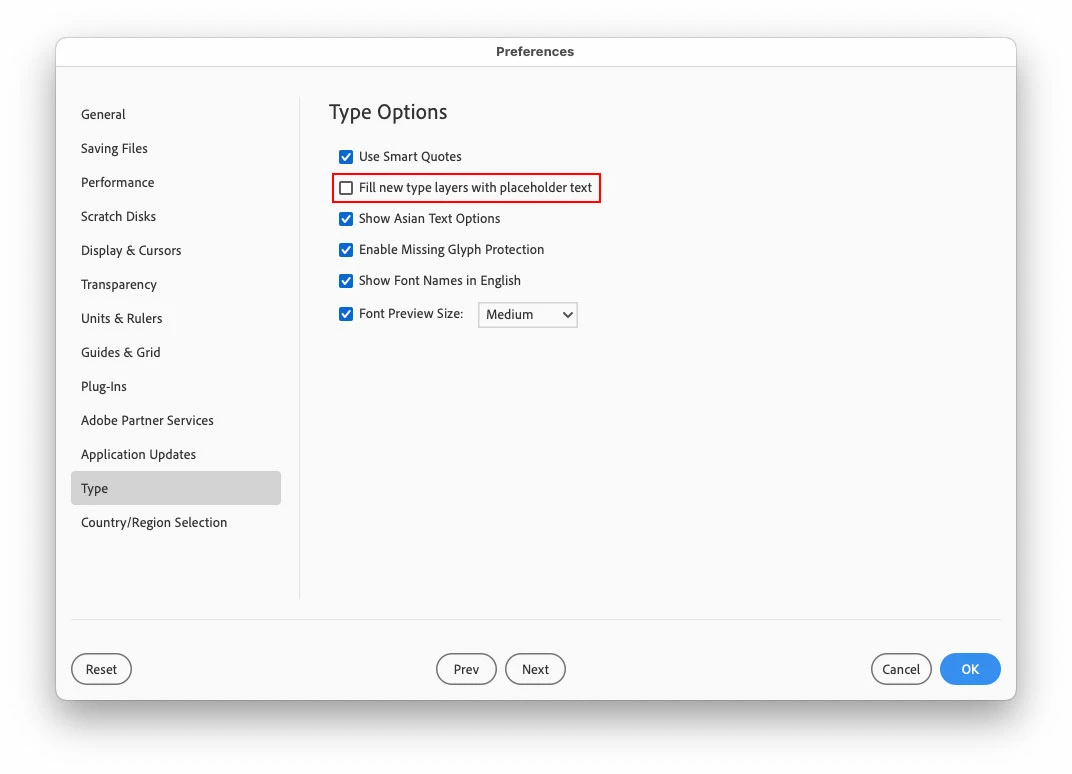The width and height of the screenshot is (1072, 774).
Task: Click Next to view next category
Action: pos(535,669)
